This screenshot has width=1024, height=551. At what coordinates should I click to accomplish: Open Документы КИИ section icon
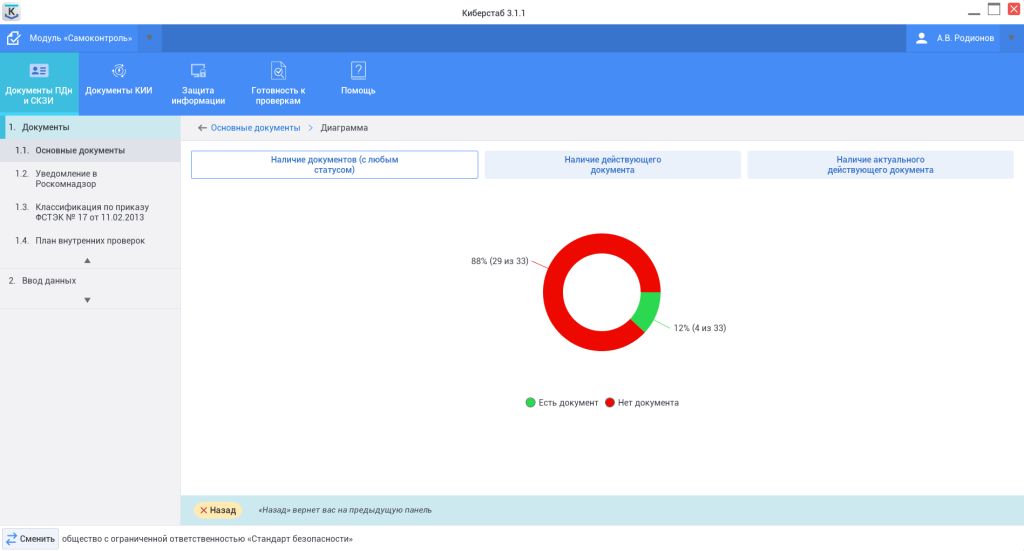point(118,71)
